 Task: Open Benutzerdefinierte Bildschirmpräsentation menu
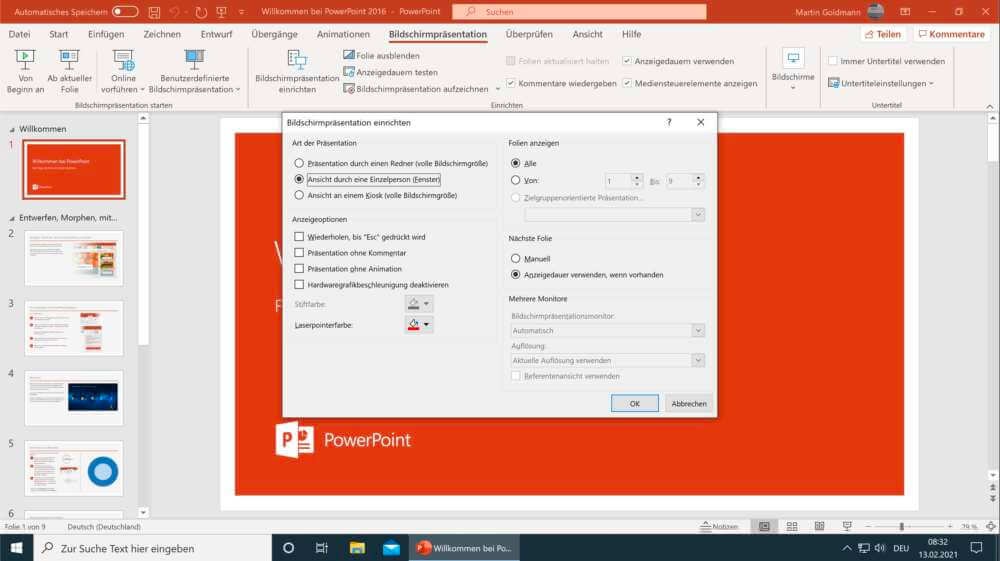[195, 72]
